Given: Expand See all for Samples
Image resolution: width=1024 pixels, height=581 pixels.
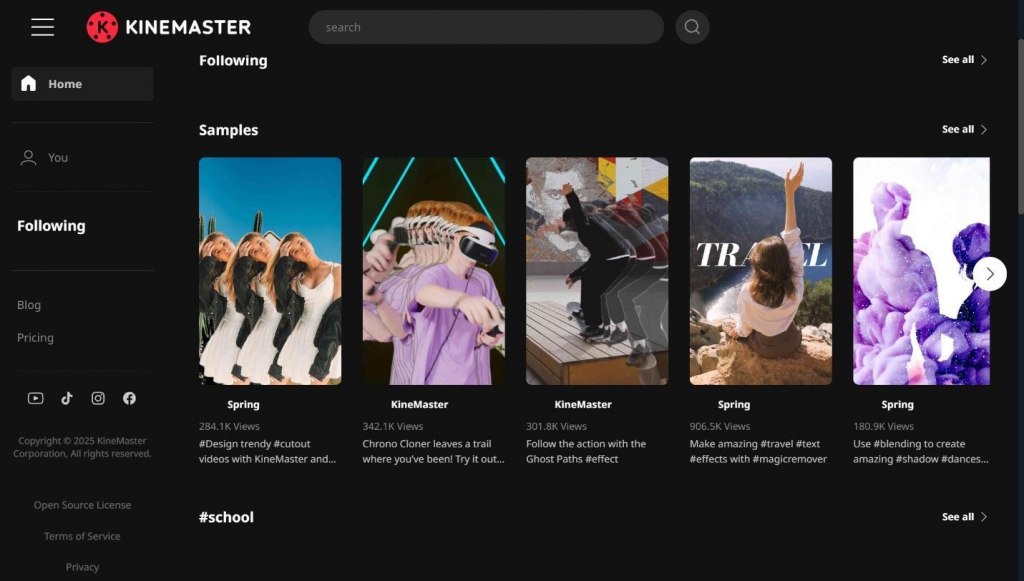Looking at the screenshot, I should (964, 130).
